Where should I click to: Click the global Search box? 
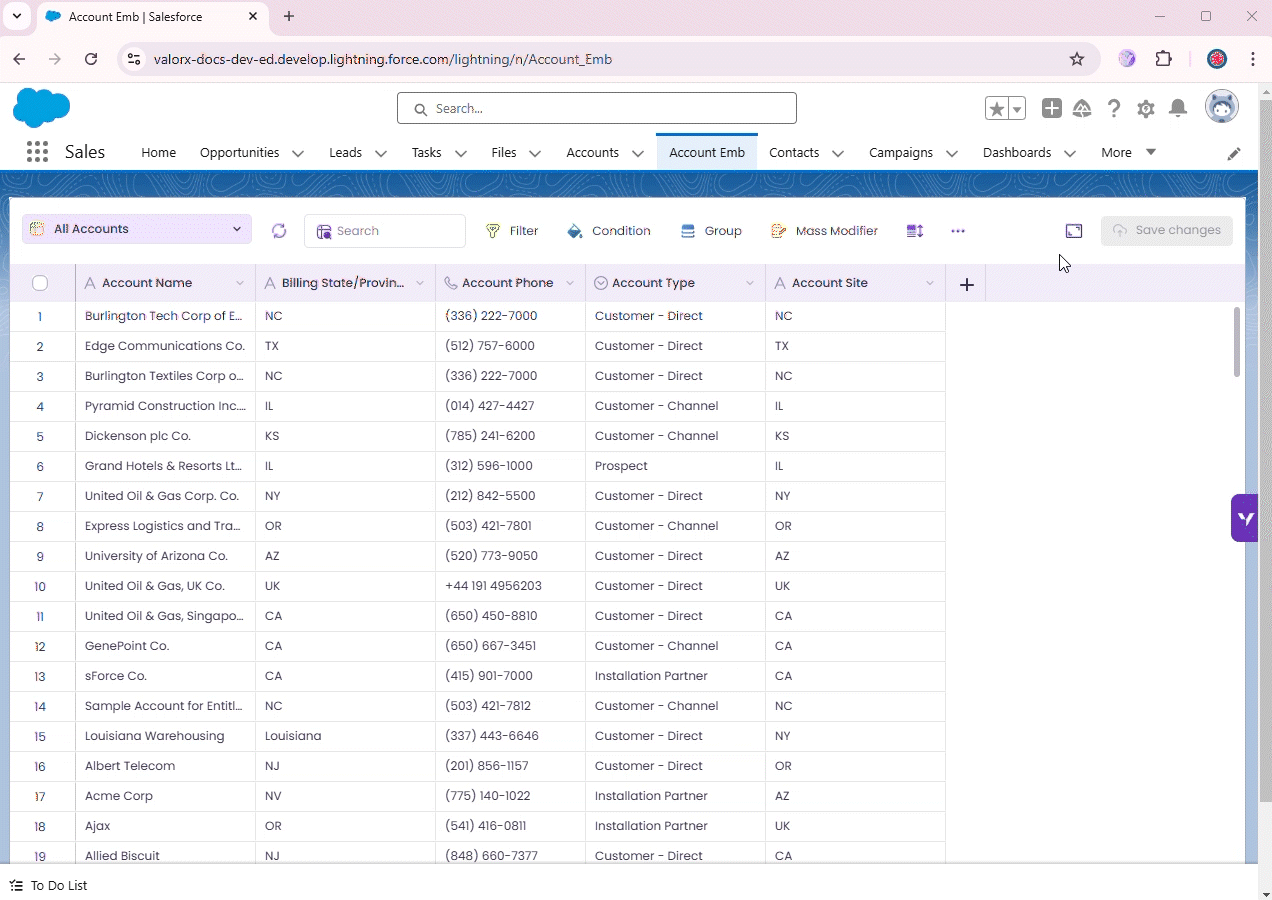(597, 108)
